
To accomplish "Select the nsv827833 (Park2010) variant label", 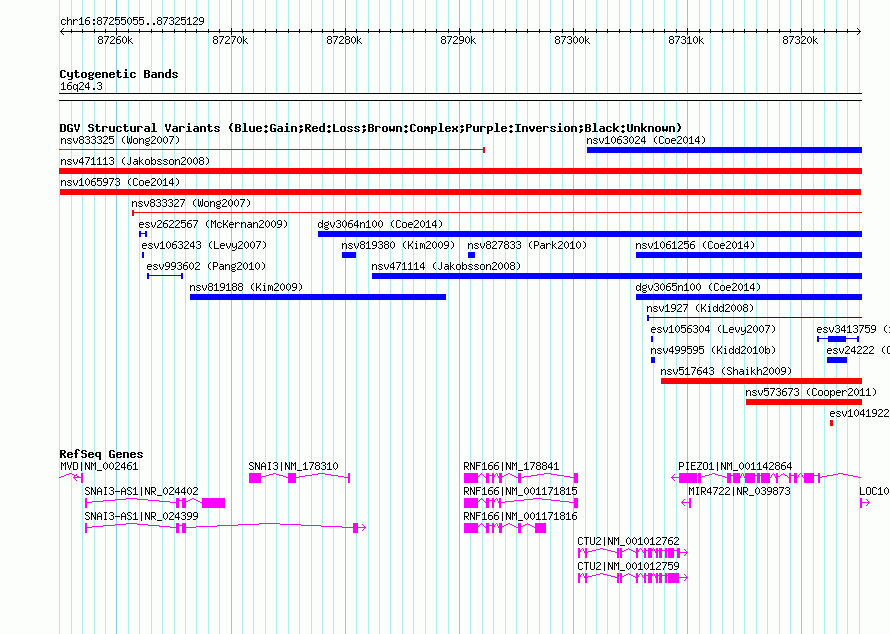I will pos(527,245).
